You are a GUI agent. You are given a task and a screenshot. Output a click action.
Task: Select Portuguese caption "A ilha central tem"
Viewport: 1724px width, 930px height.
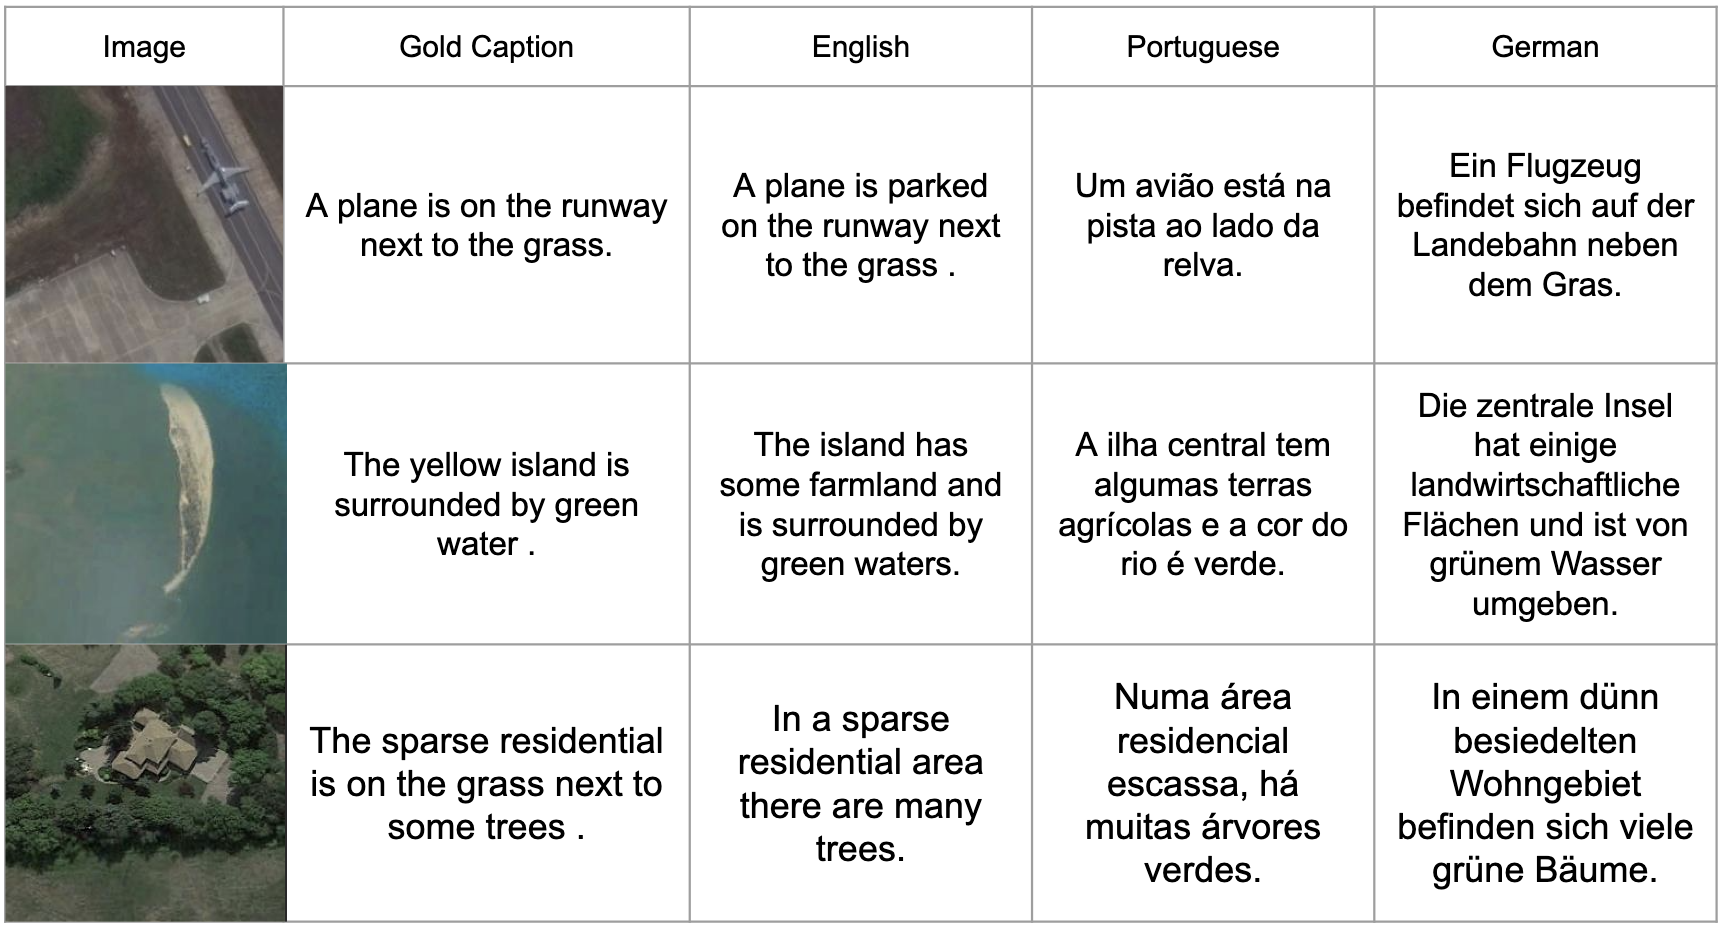(1202, 504)
